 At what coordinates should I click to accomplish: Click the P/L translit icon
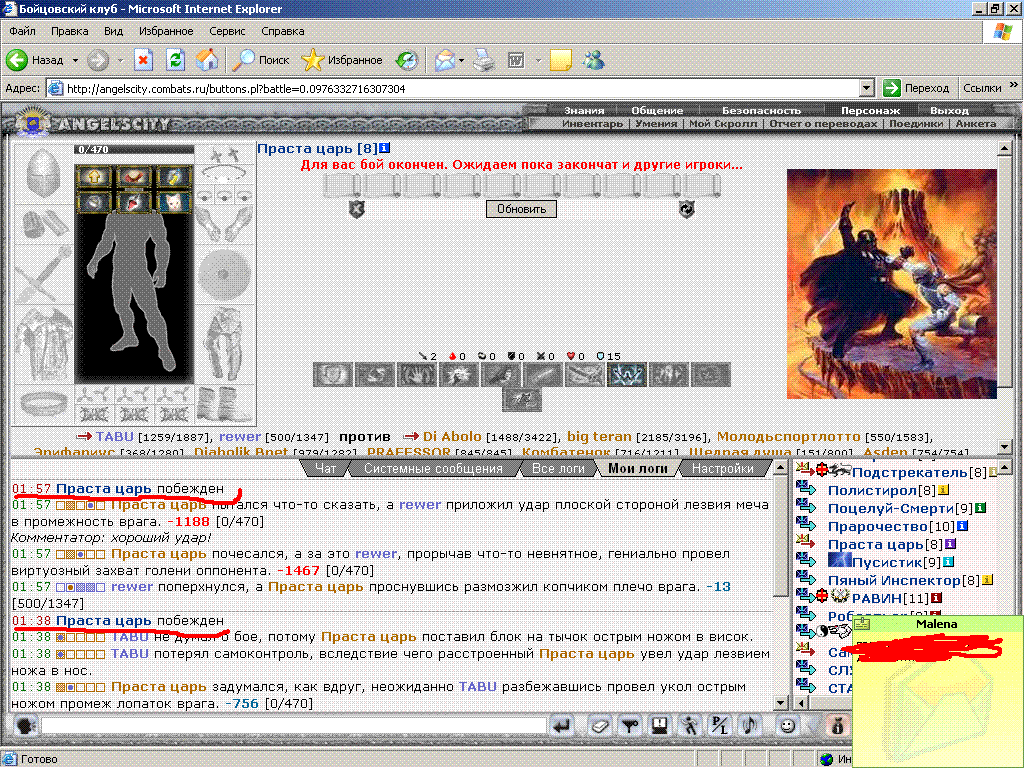[720, 726]
